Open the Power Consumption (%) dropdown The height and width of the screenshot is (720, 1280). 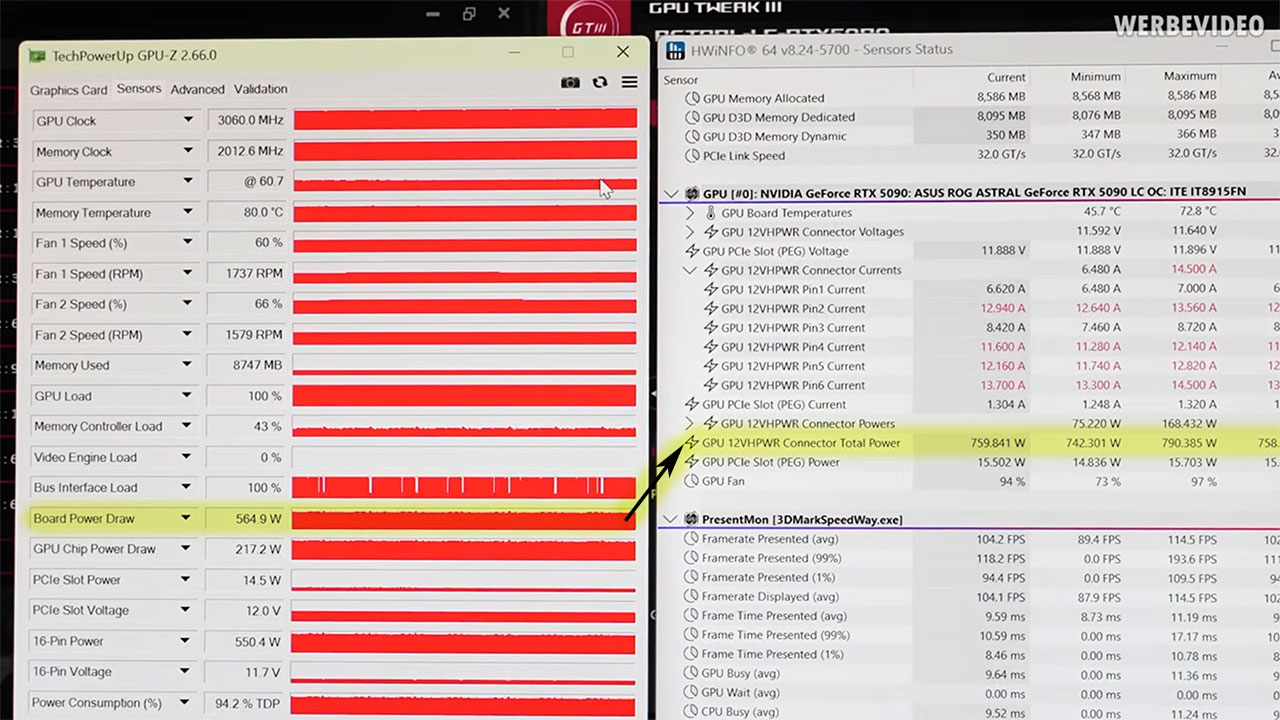point(186,702)
